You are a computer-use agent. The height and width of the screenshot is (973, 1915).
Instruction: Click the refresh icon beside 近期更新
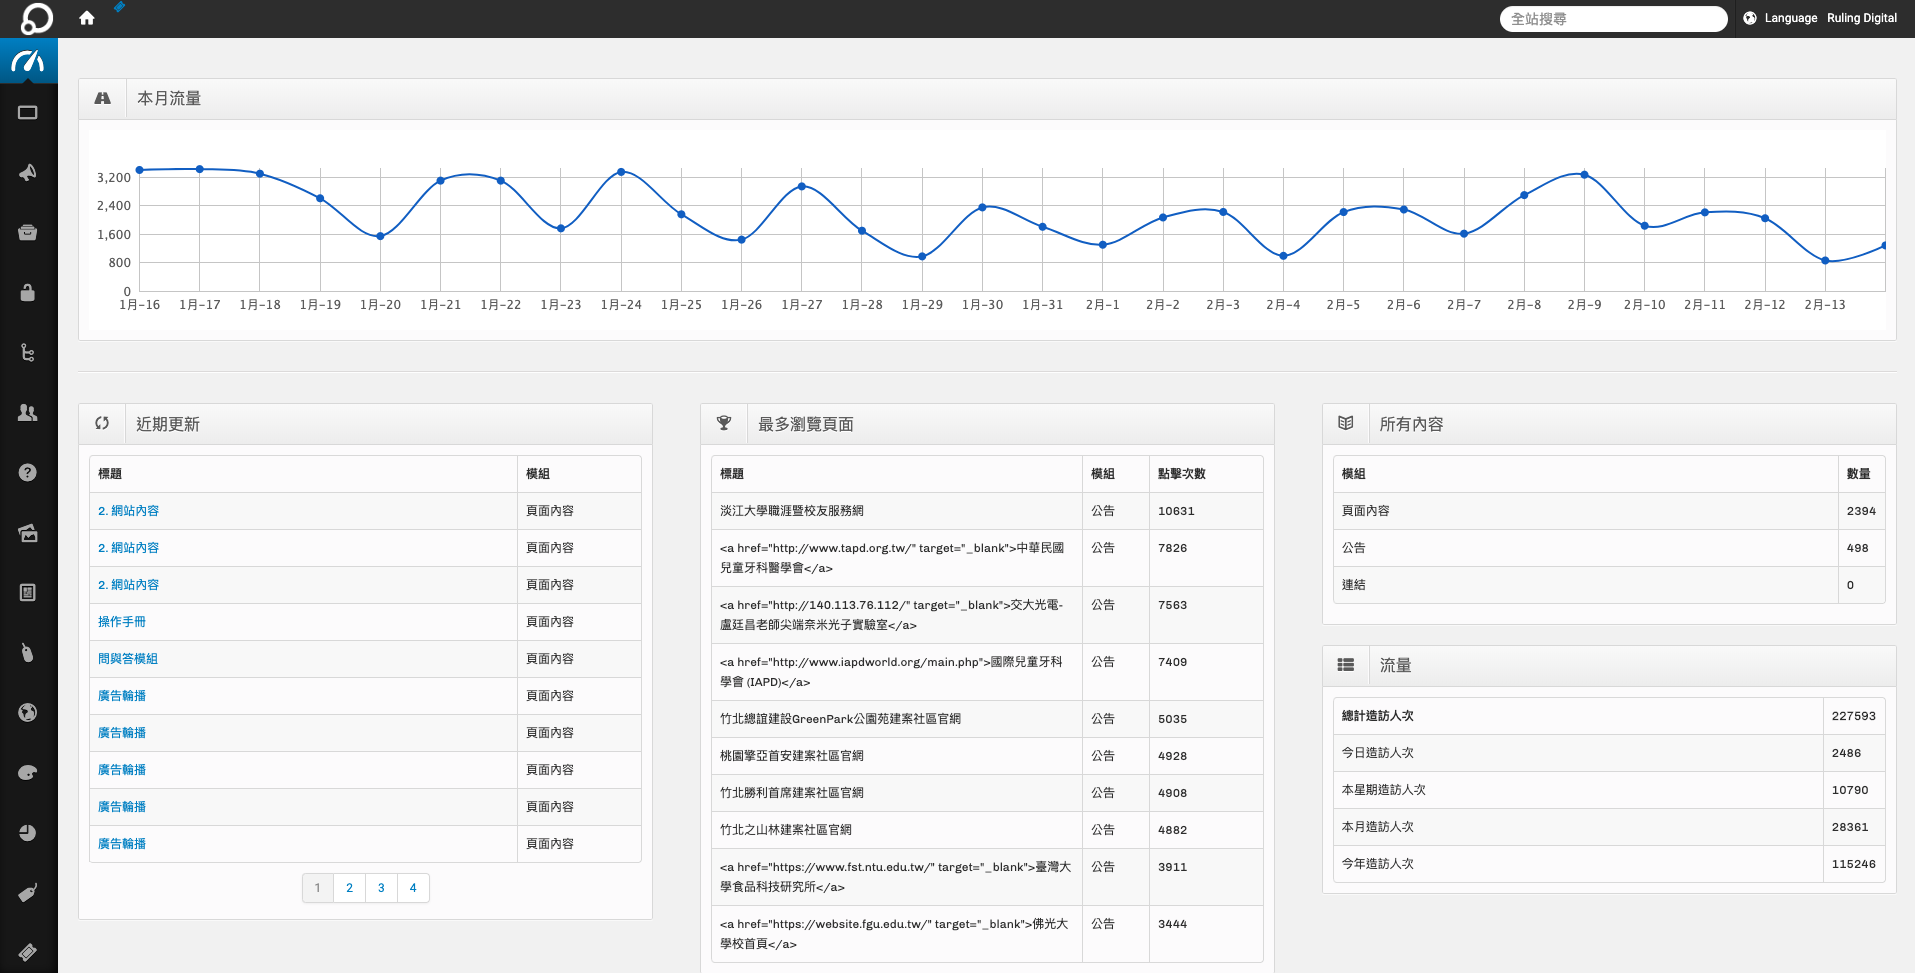[102, 424]
